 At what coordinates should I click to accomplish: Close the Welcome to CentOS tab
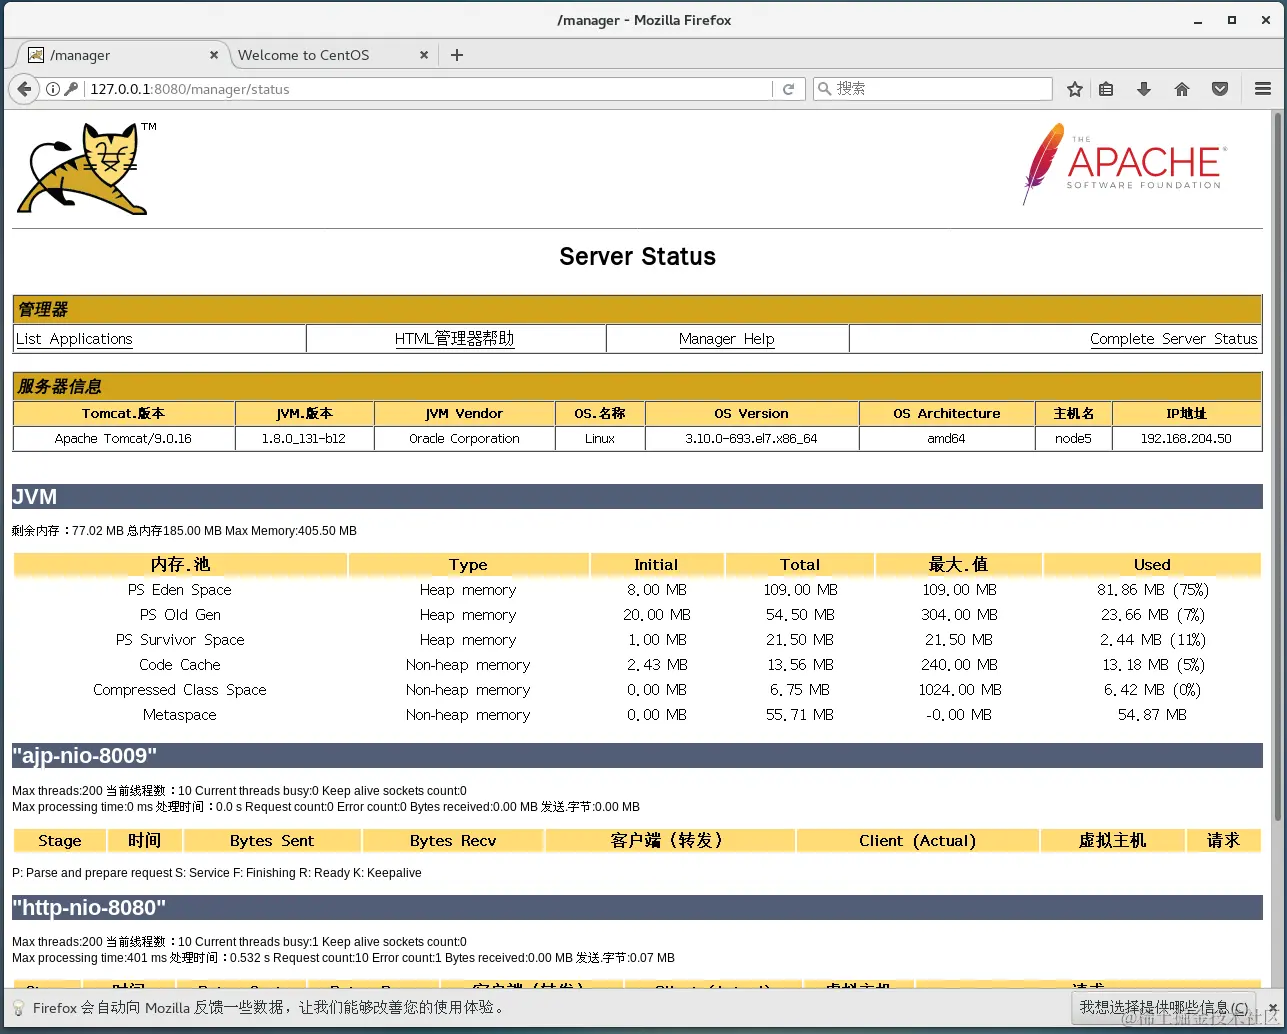(424, 55)
